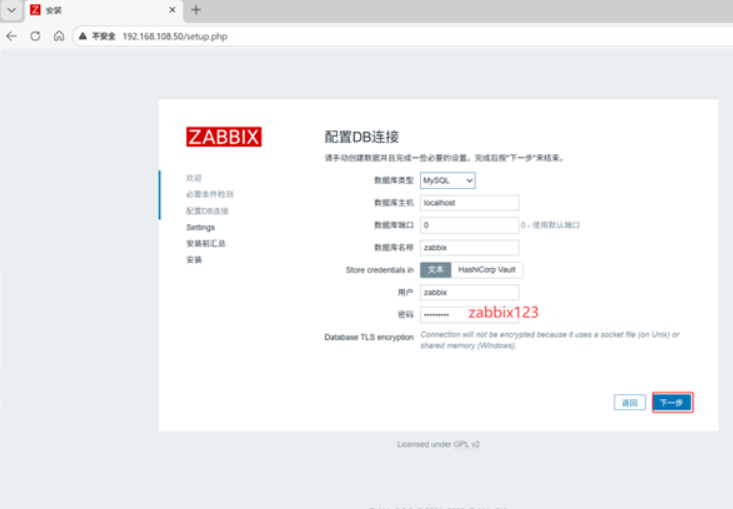Select Settings step in sidebar
Screen dimensions: 733x509
click(201, 228)
